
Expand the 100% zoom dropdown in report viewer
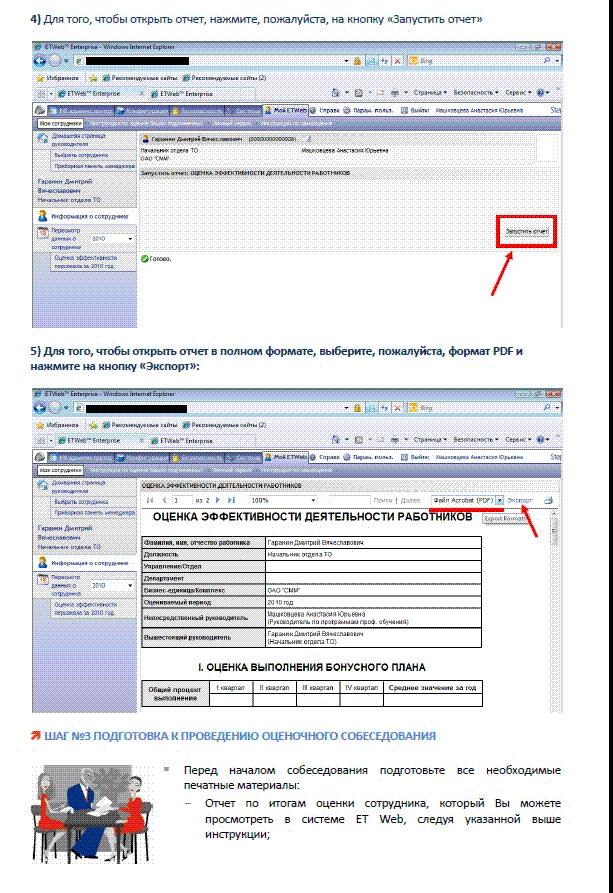pos(313,500)
